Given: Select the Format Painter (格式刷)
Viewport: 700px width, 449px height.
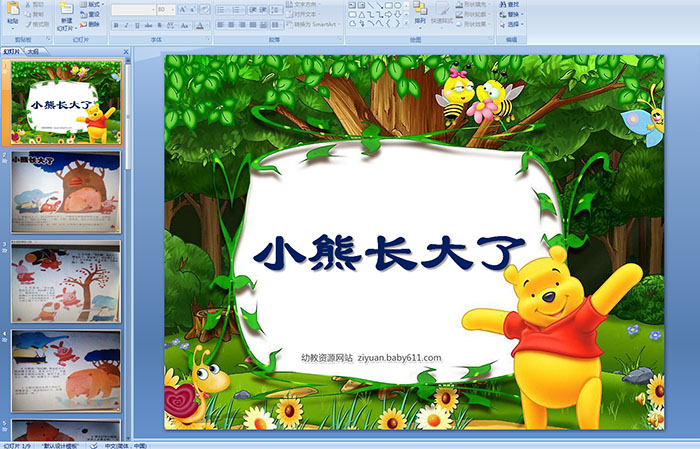Looking at the screenshot, I should coord(38,24).
